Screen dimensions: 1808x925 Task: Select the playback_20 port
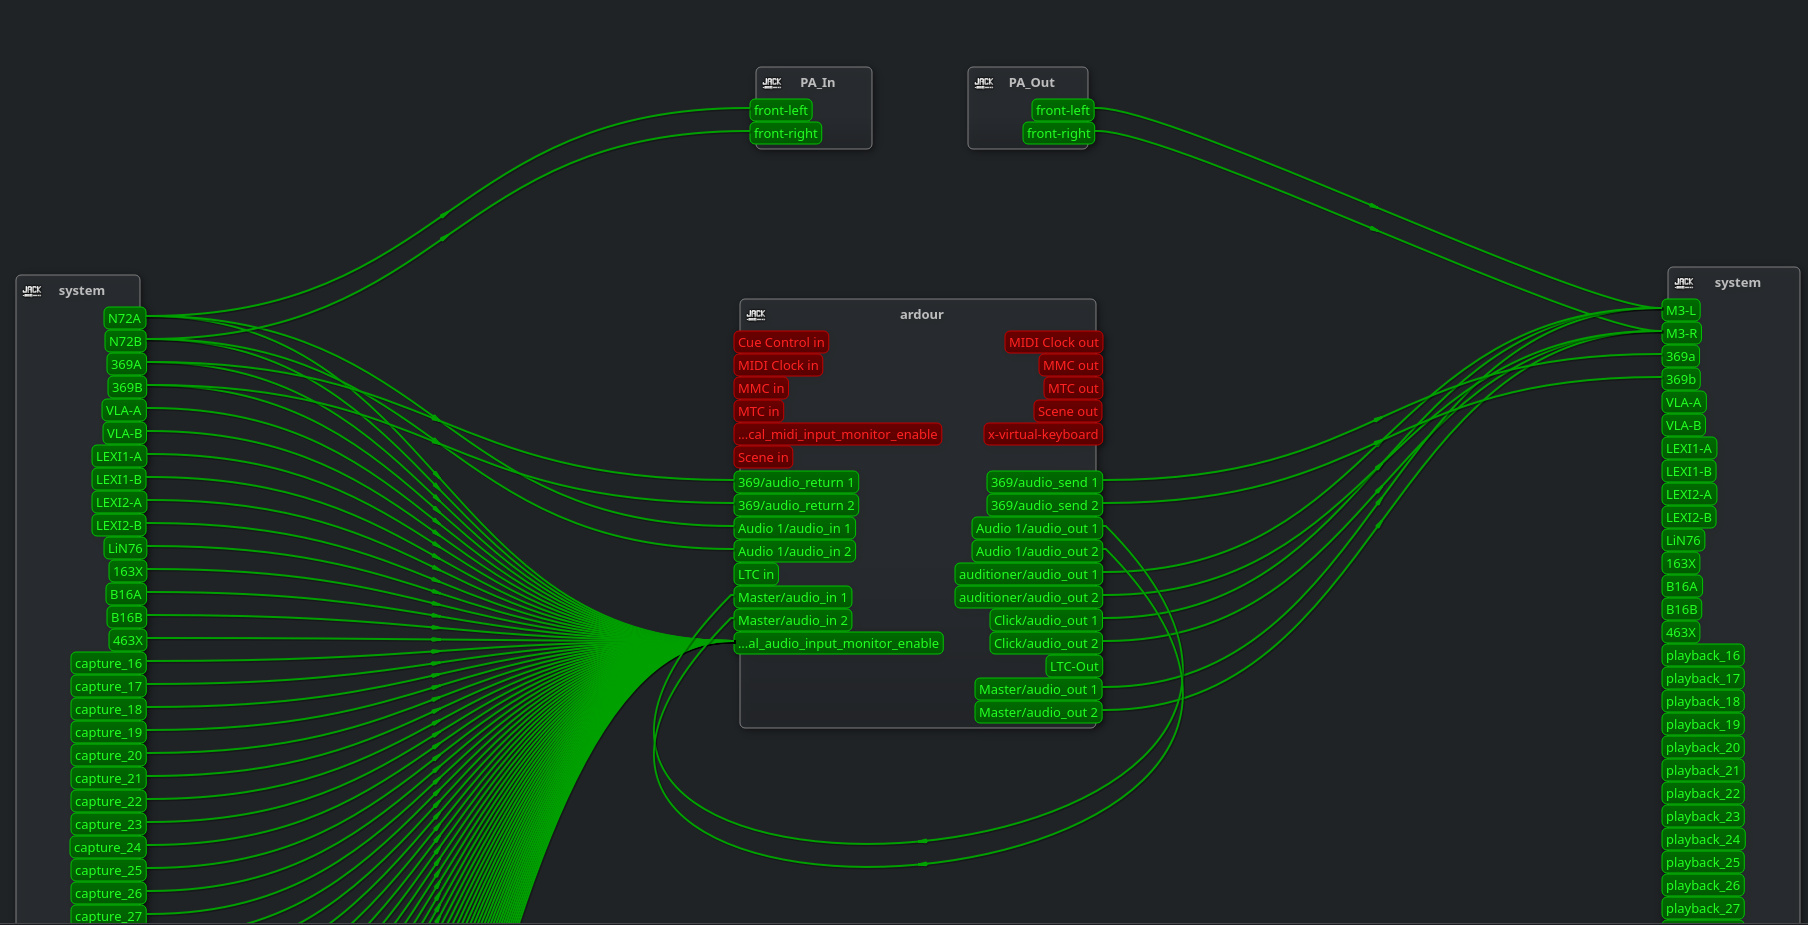click(x=1703, y=748)
